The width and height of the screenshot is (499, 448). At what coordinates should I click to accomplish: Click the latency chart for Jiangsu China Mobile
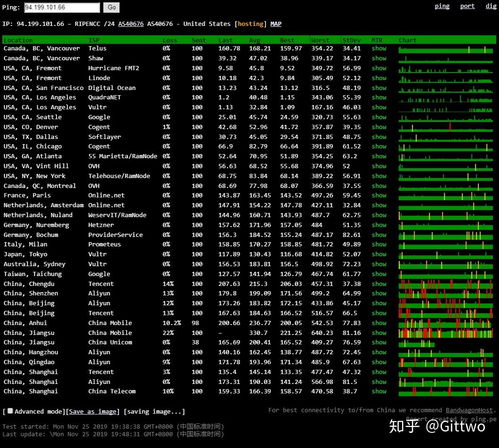pos(446,333)
